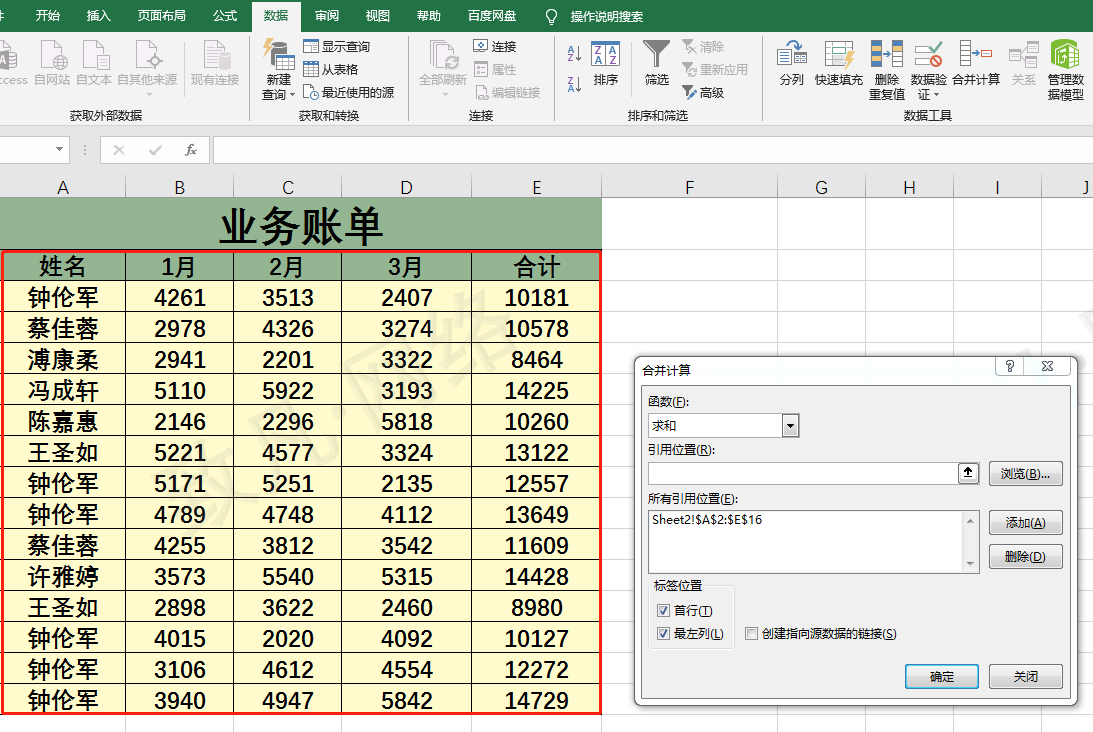Image resolution: width=1093 pixels, height=732 pixels.
Task: Click the 引用位置 input field
Action: pos(803,473)
